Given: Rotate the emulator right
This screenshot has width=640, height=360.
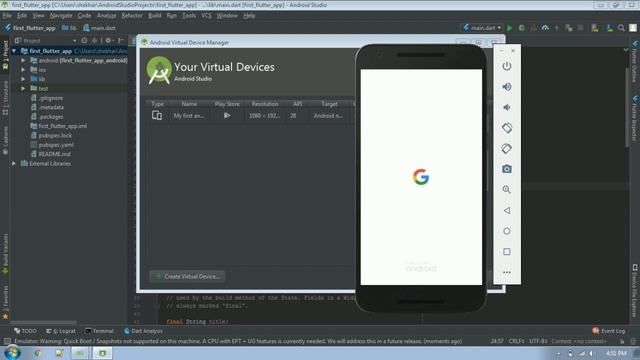Looking at the screenshot, I should [507, 149].
